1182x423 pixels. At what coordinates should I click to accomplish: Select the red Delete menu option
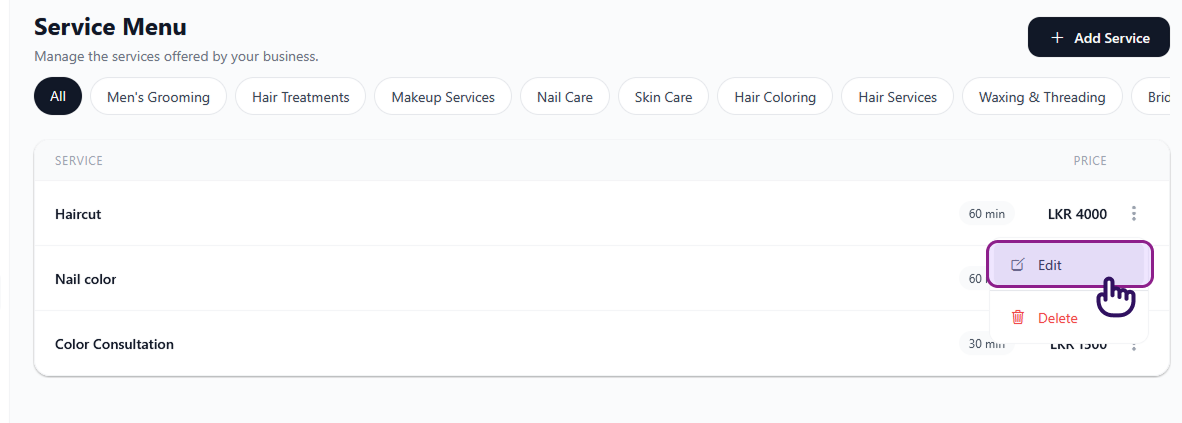(x=1057, y=318)
